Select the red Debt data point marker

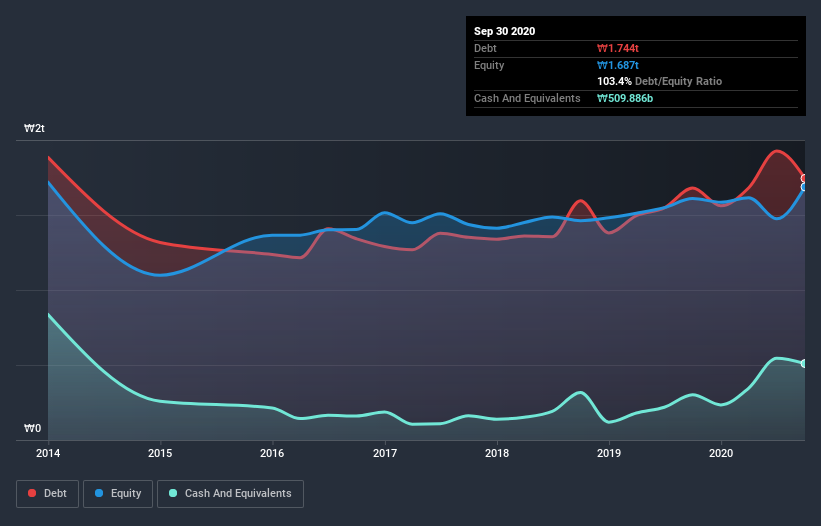804,178
